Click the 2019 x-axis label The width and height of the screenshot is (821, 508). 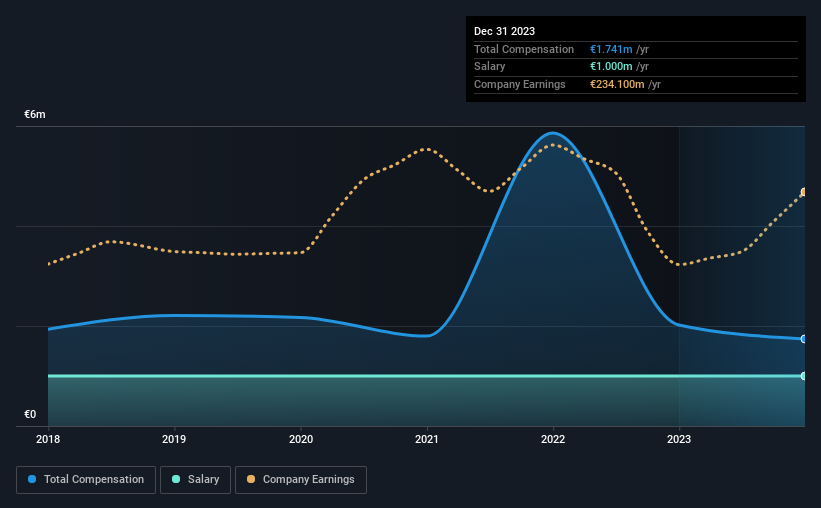(x=174, y=439)
